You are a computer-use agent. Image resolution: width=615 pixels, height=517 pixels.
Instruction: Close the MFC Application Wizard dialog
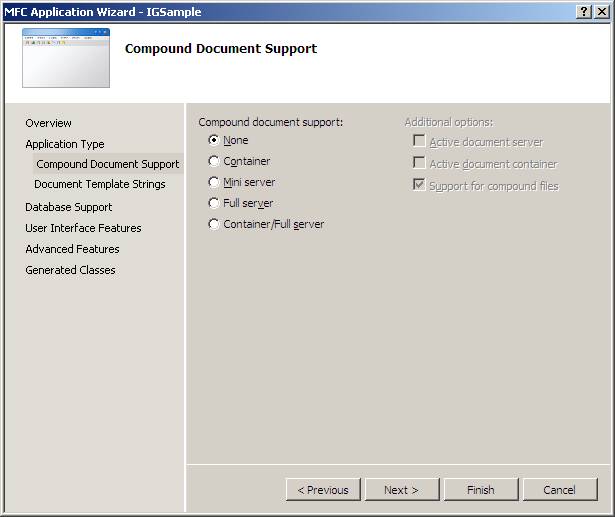click(602, 11)
